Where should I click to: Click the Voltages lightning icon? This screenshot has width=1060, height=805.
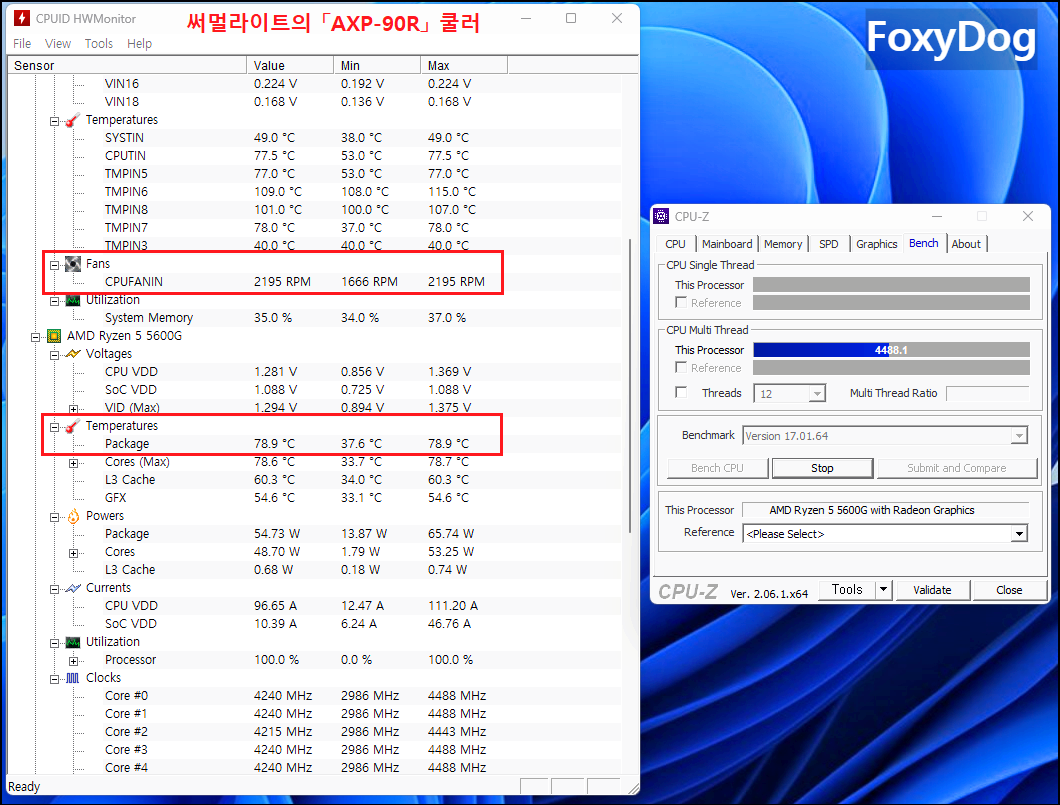[x=72, y=354]
